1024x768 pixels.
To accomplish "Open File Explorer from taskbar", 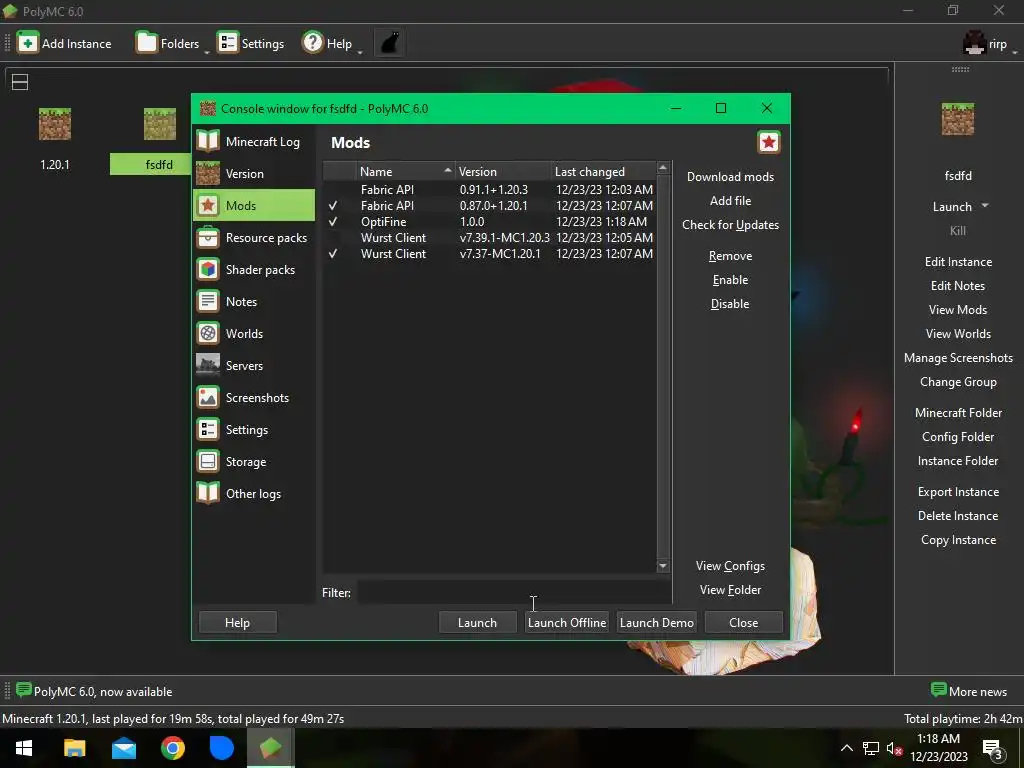I will click(x=74, y=748).
